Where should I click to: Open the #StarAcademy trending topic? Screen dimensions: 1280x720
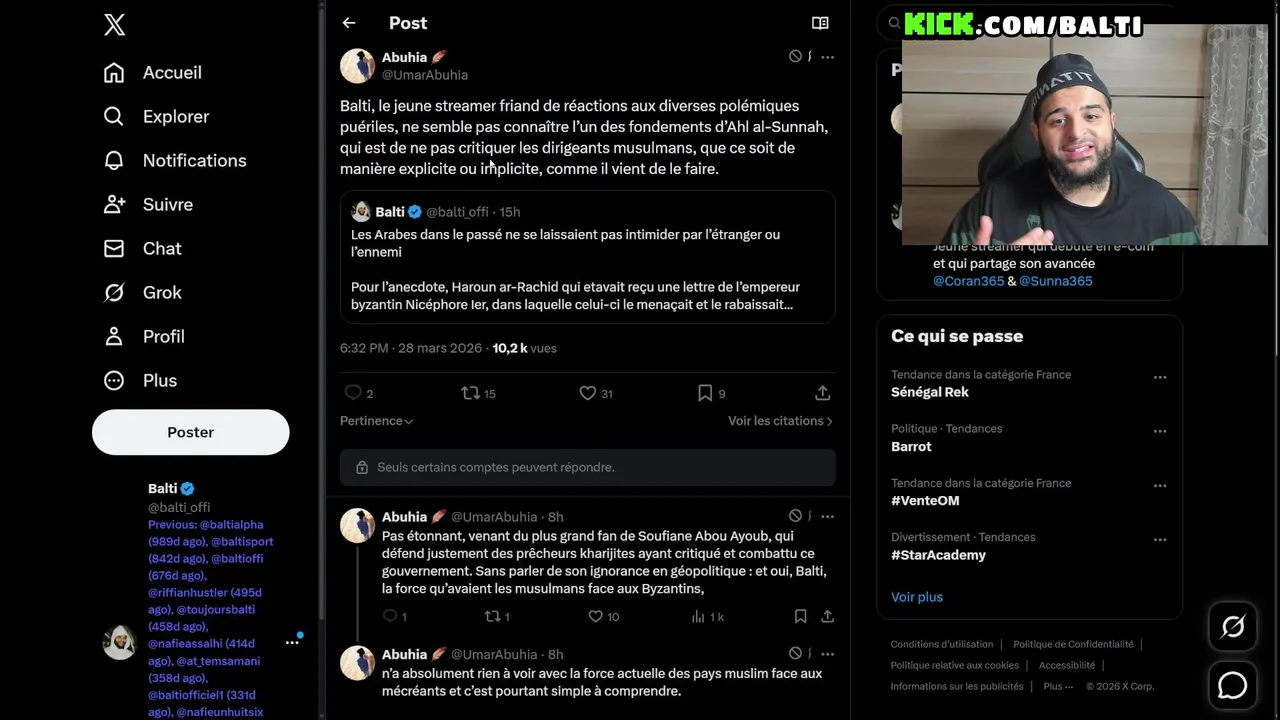coord(938,555)
